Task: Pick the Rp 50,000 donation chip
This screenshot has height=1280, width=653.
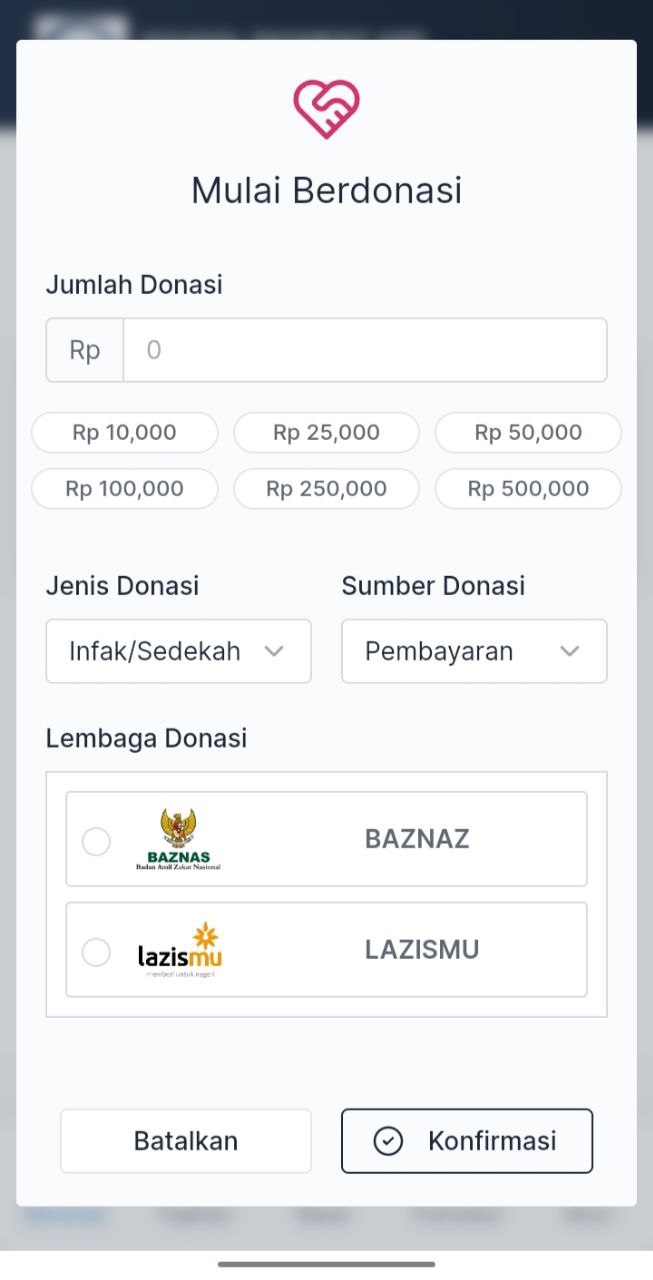Action: [x=528, y=433]
